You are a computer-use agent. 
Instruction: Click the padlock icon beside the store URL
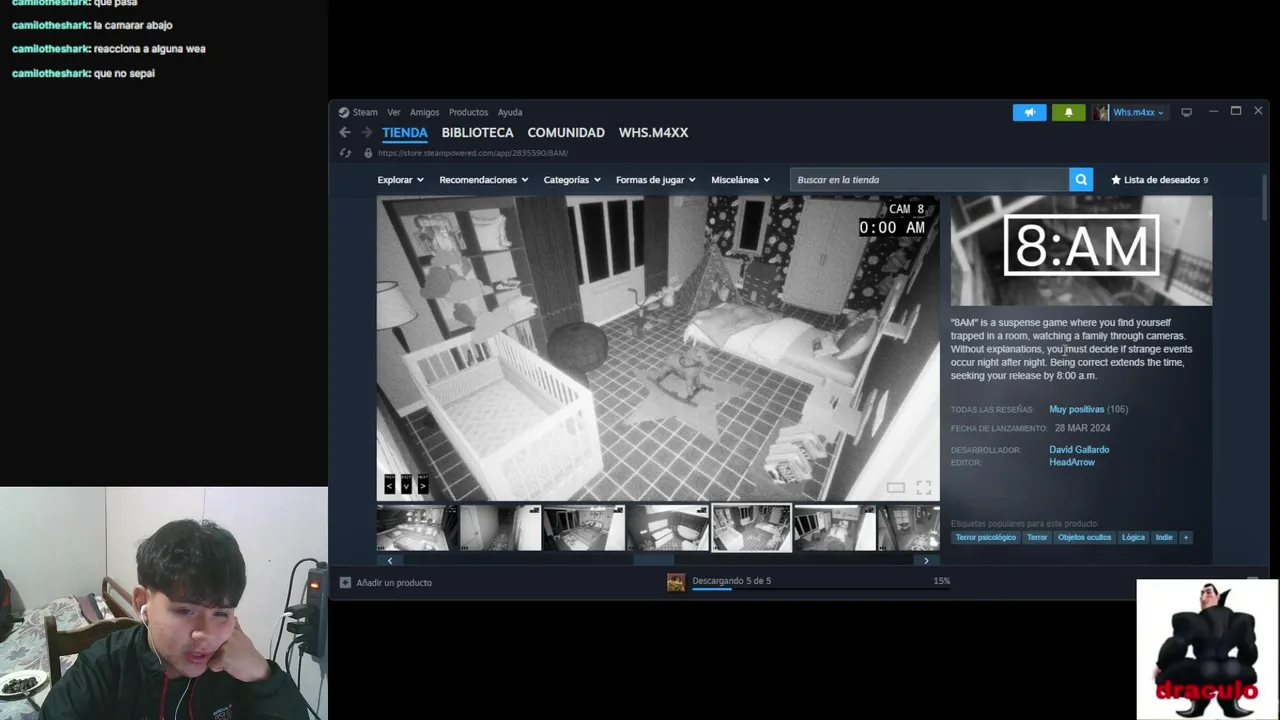pos(368,153)
